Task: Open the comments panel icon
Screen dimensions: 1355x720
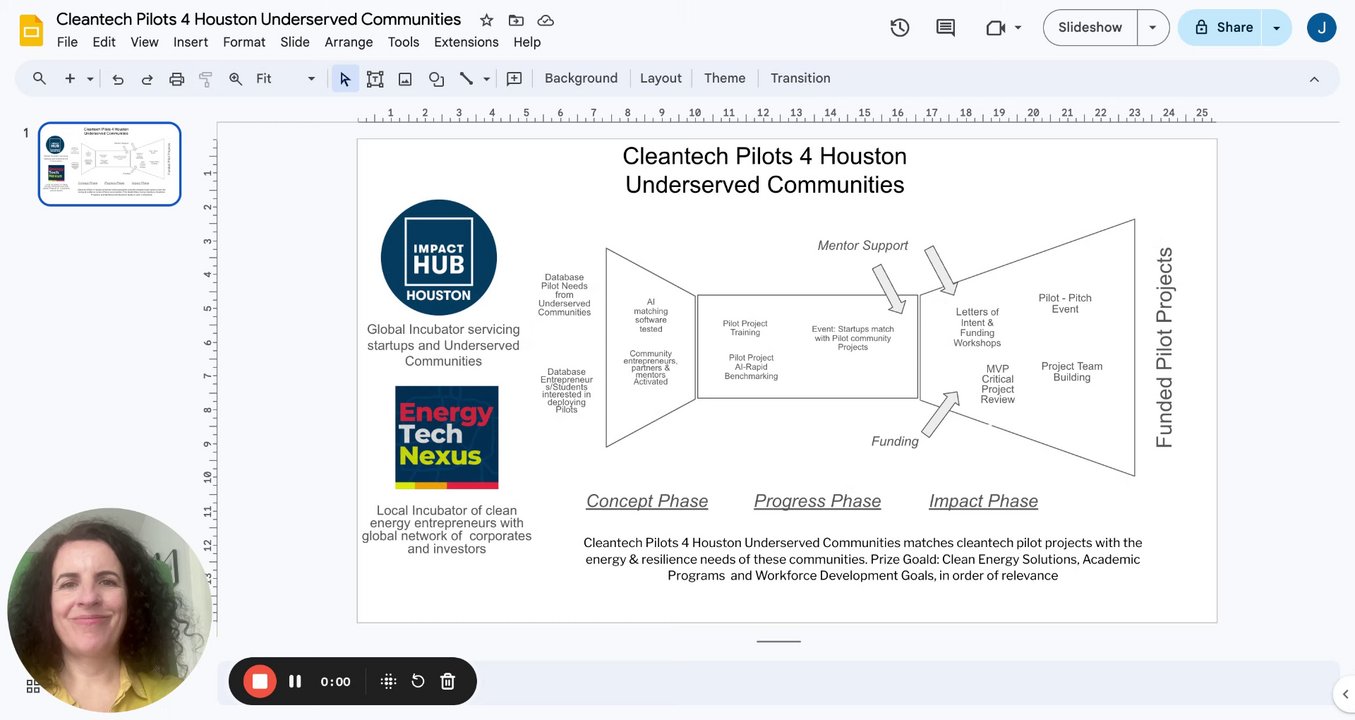Action: [x=945, y=28]
